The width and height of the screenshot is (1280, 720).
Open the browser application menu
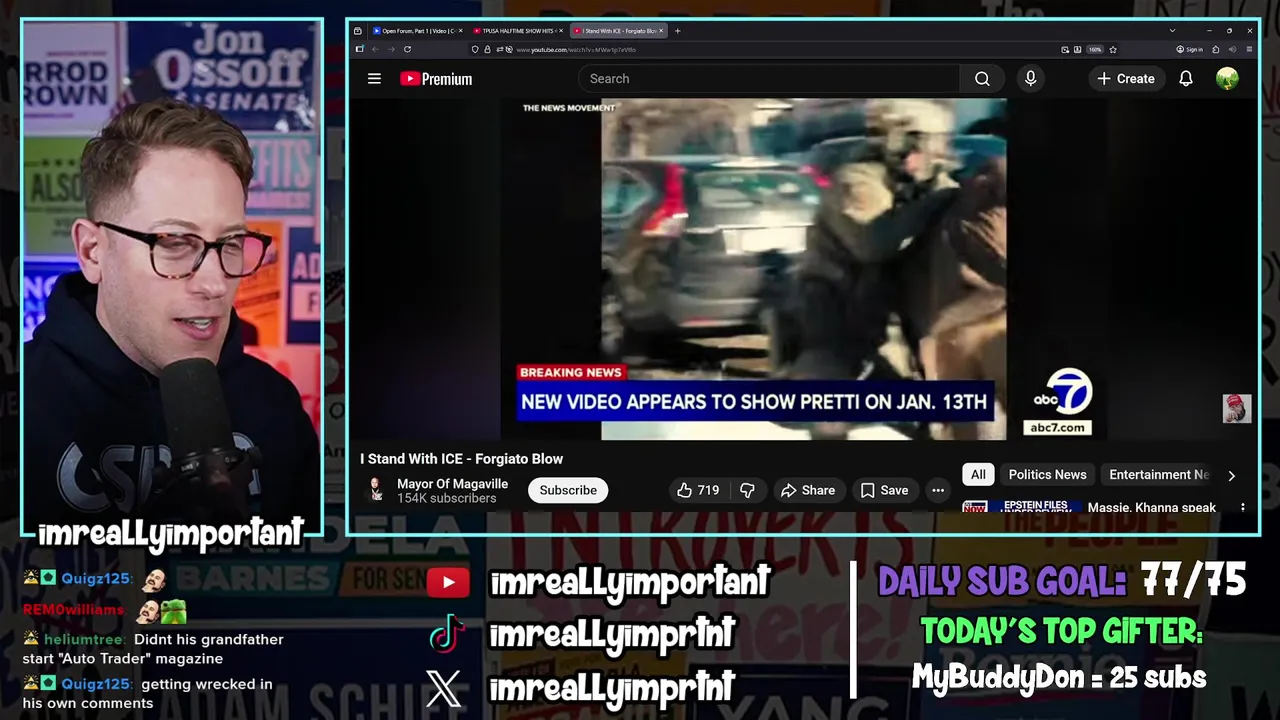coord(1249,49)
